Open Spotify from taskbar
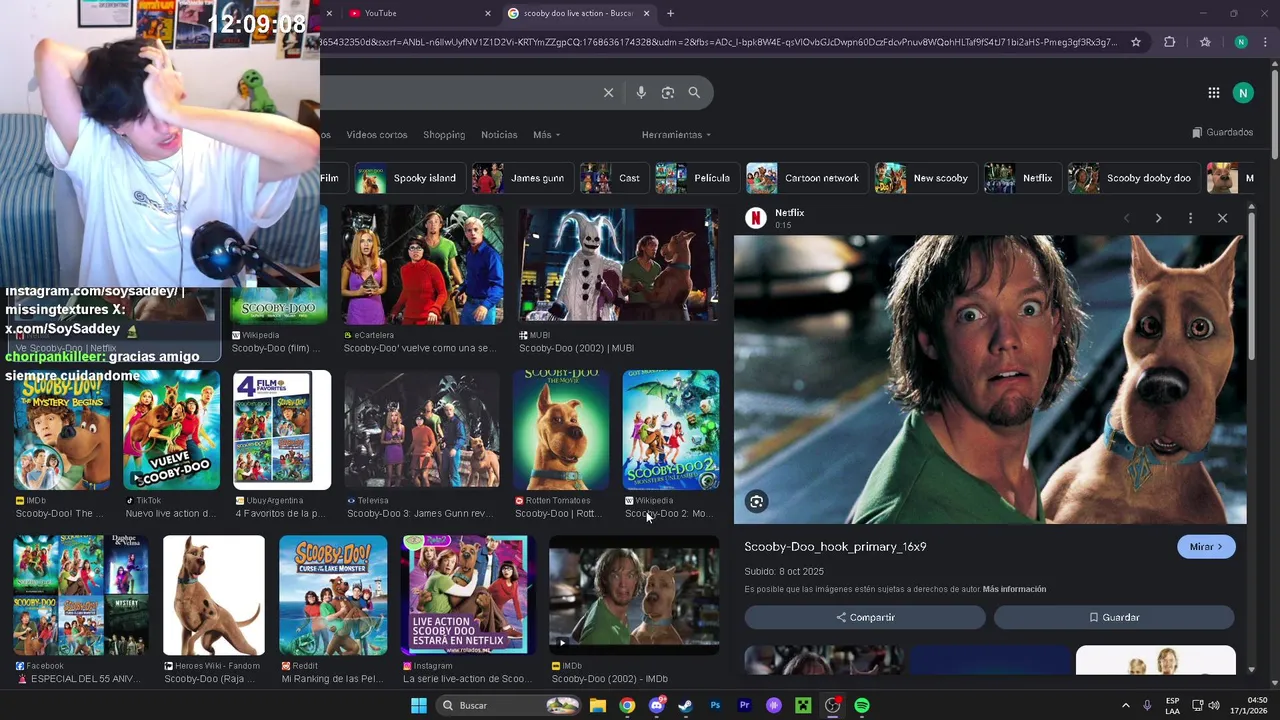This screenshot has width=1280, height=720. coord(862,706)
